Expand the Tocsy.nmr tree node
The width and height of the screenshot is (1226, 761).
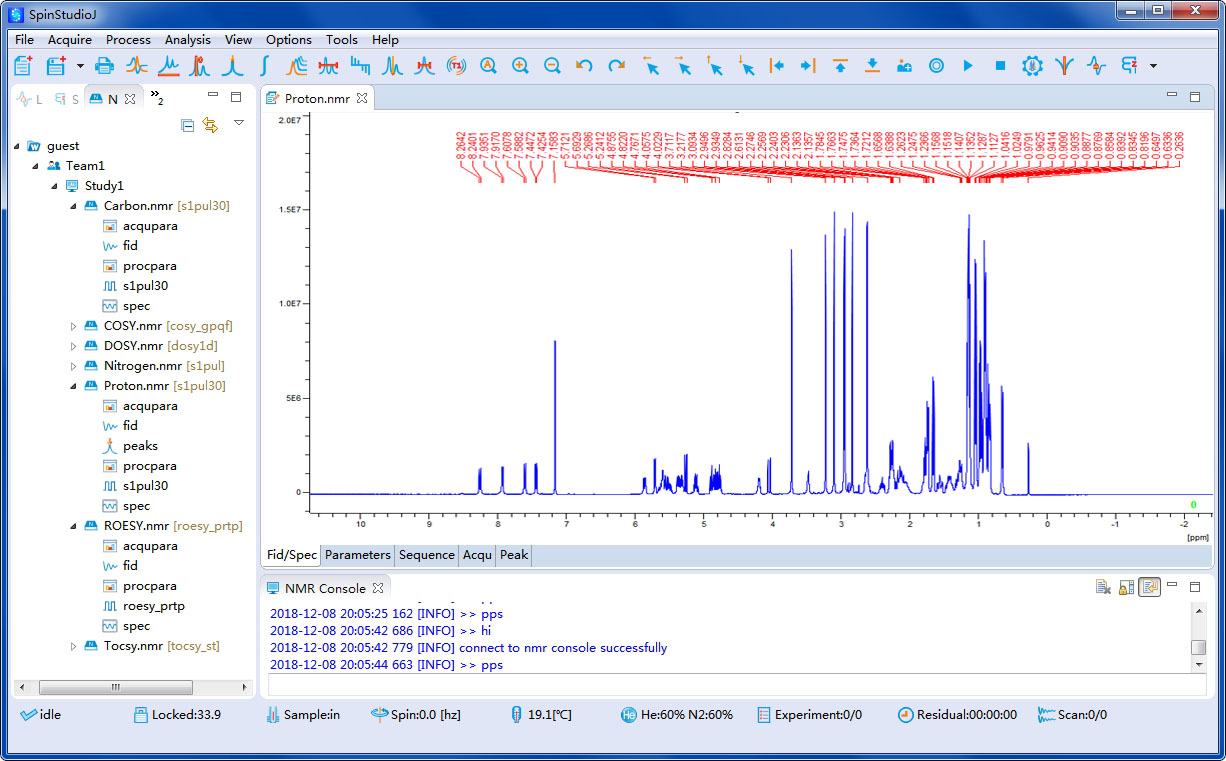tap(73, 646)
